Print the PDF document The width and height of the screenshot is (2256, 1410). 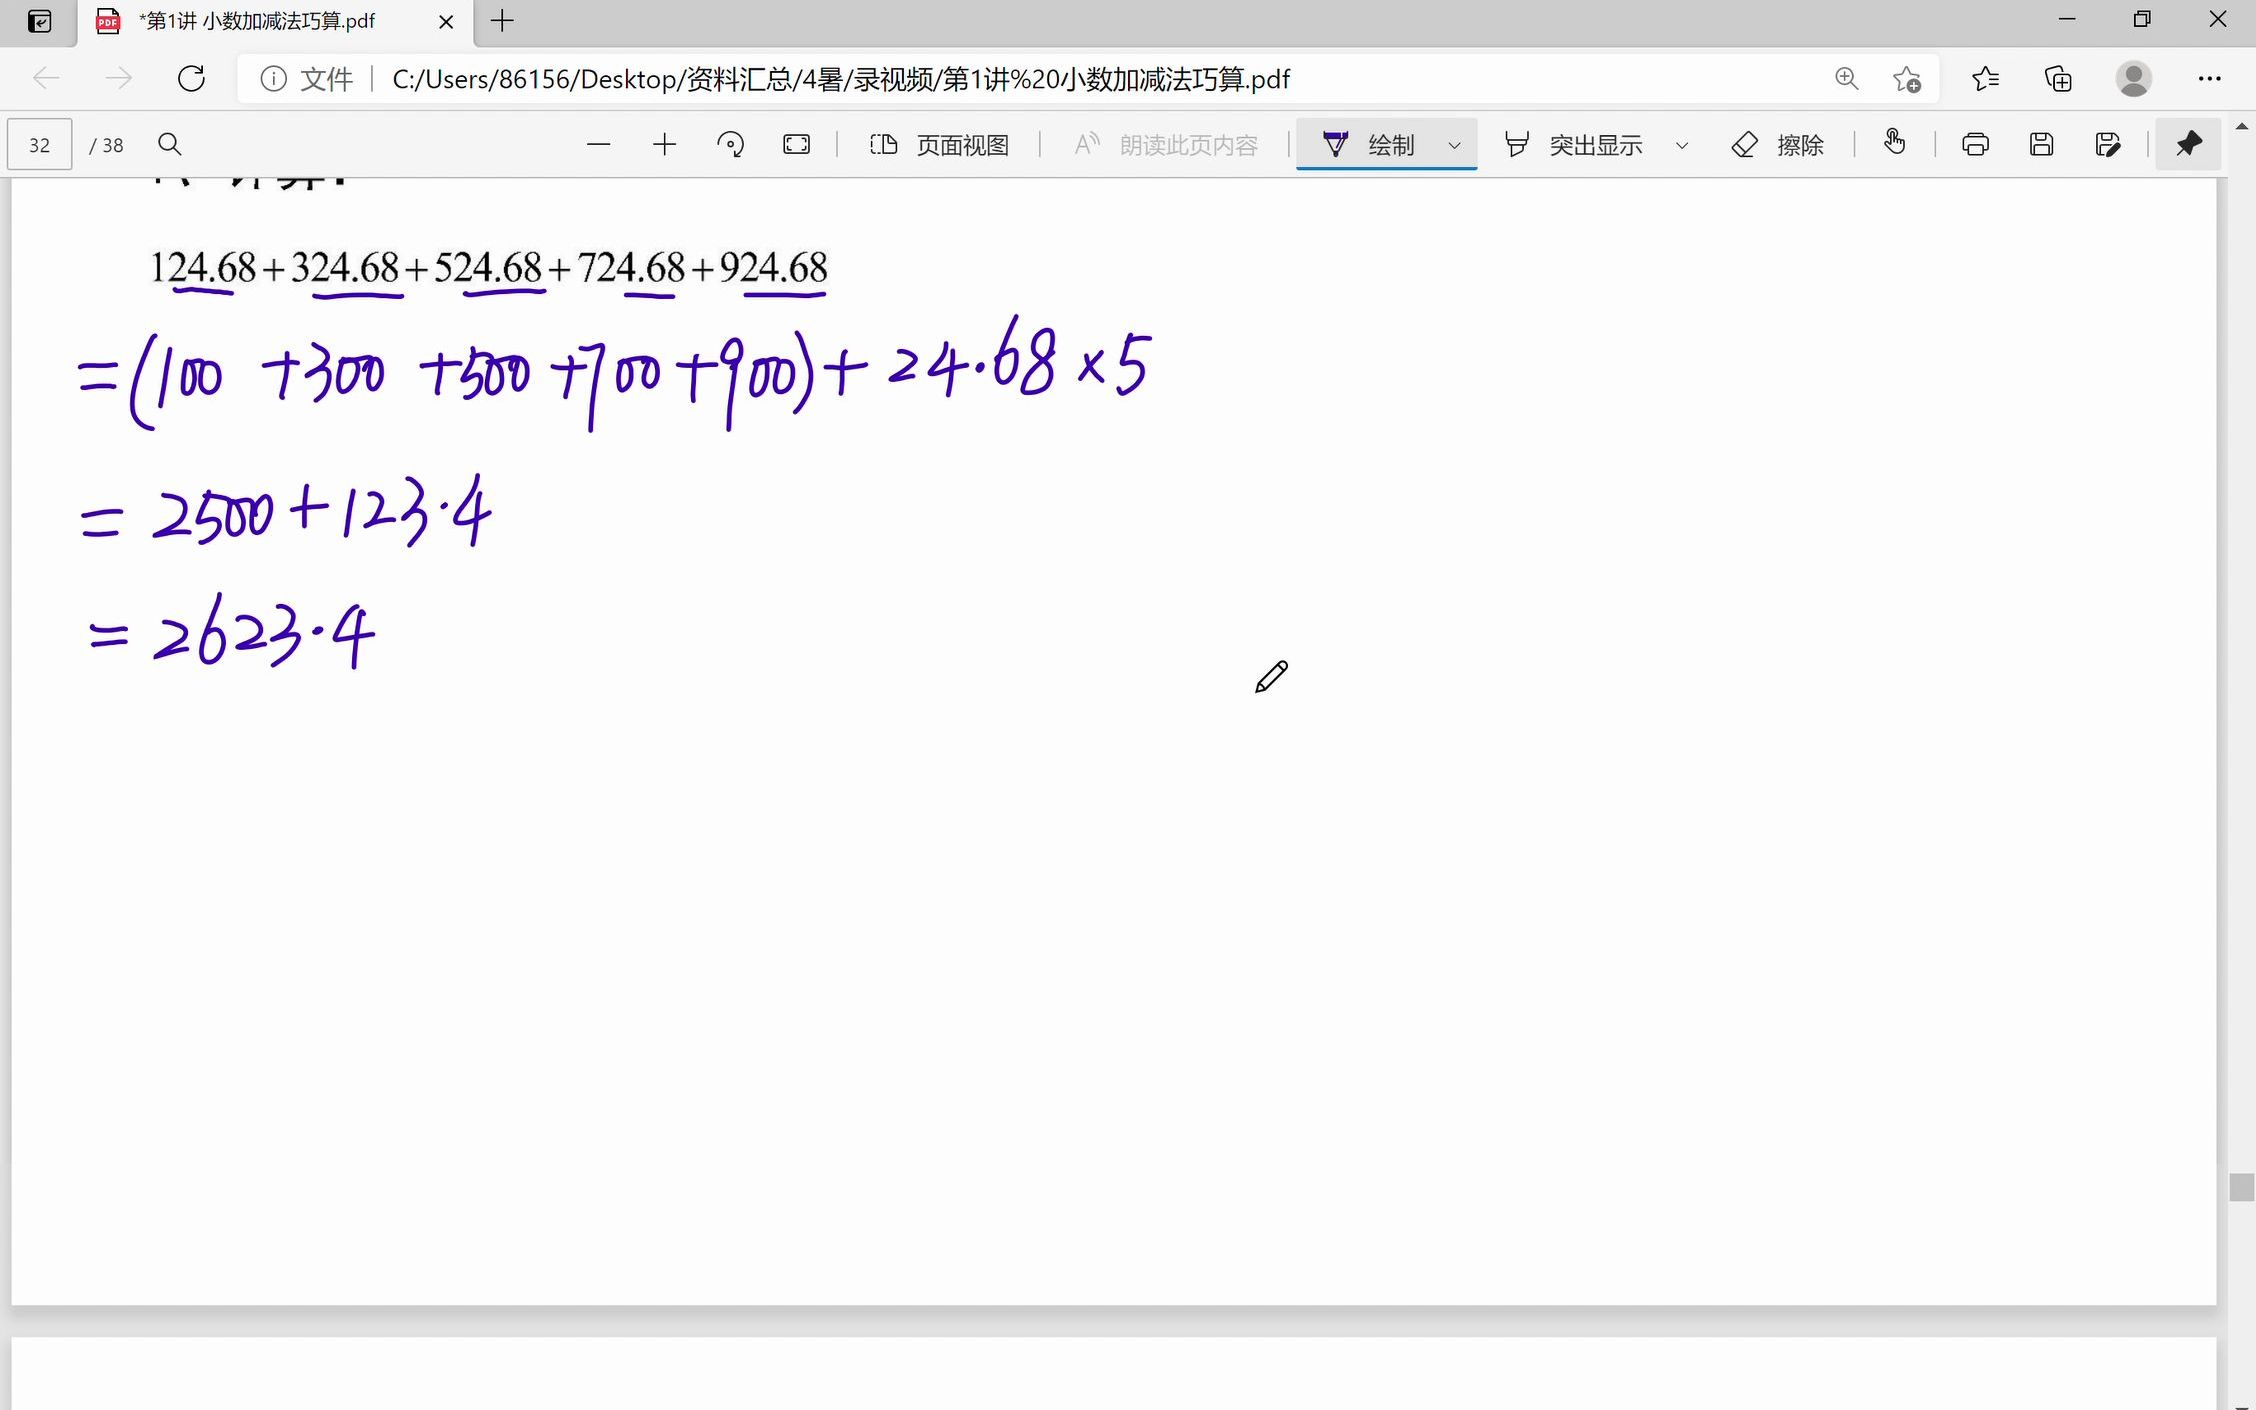tap(1975, 145)
